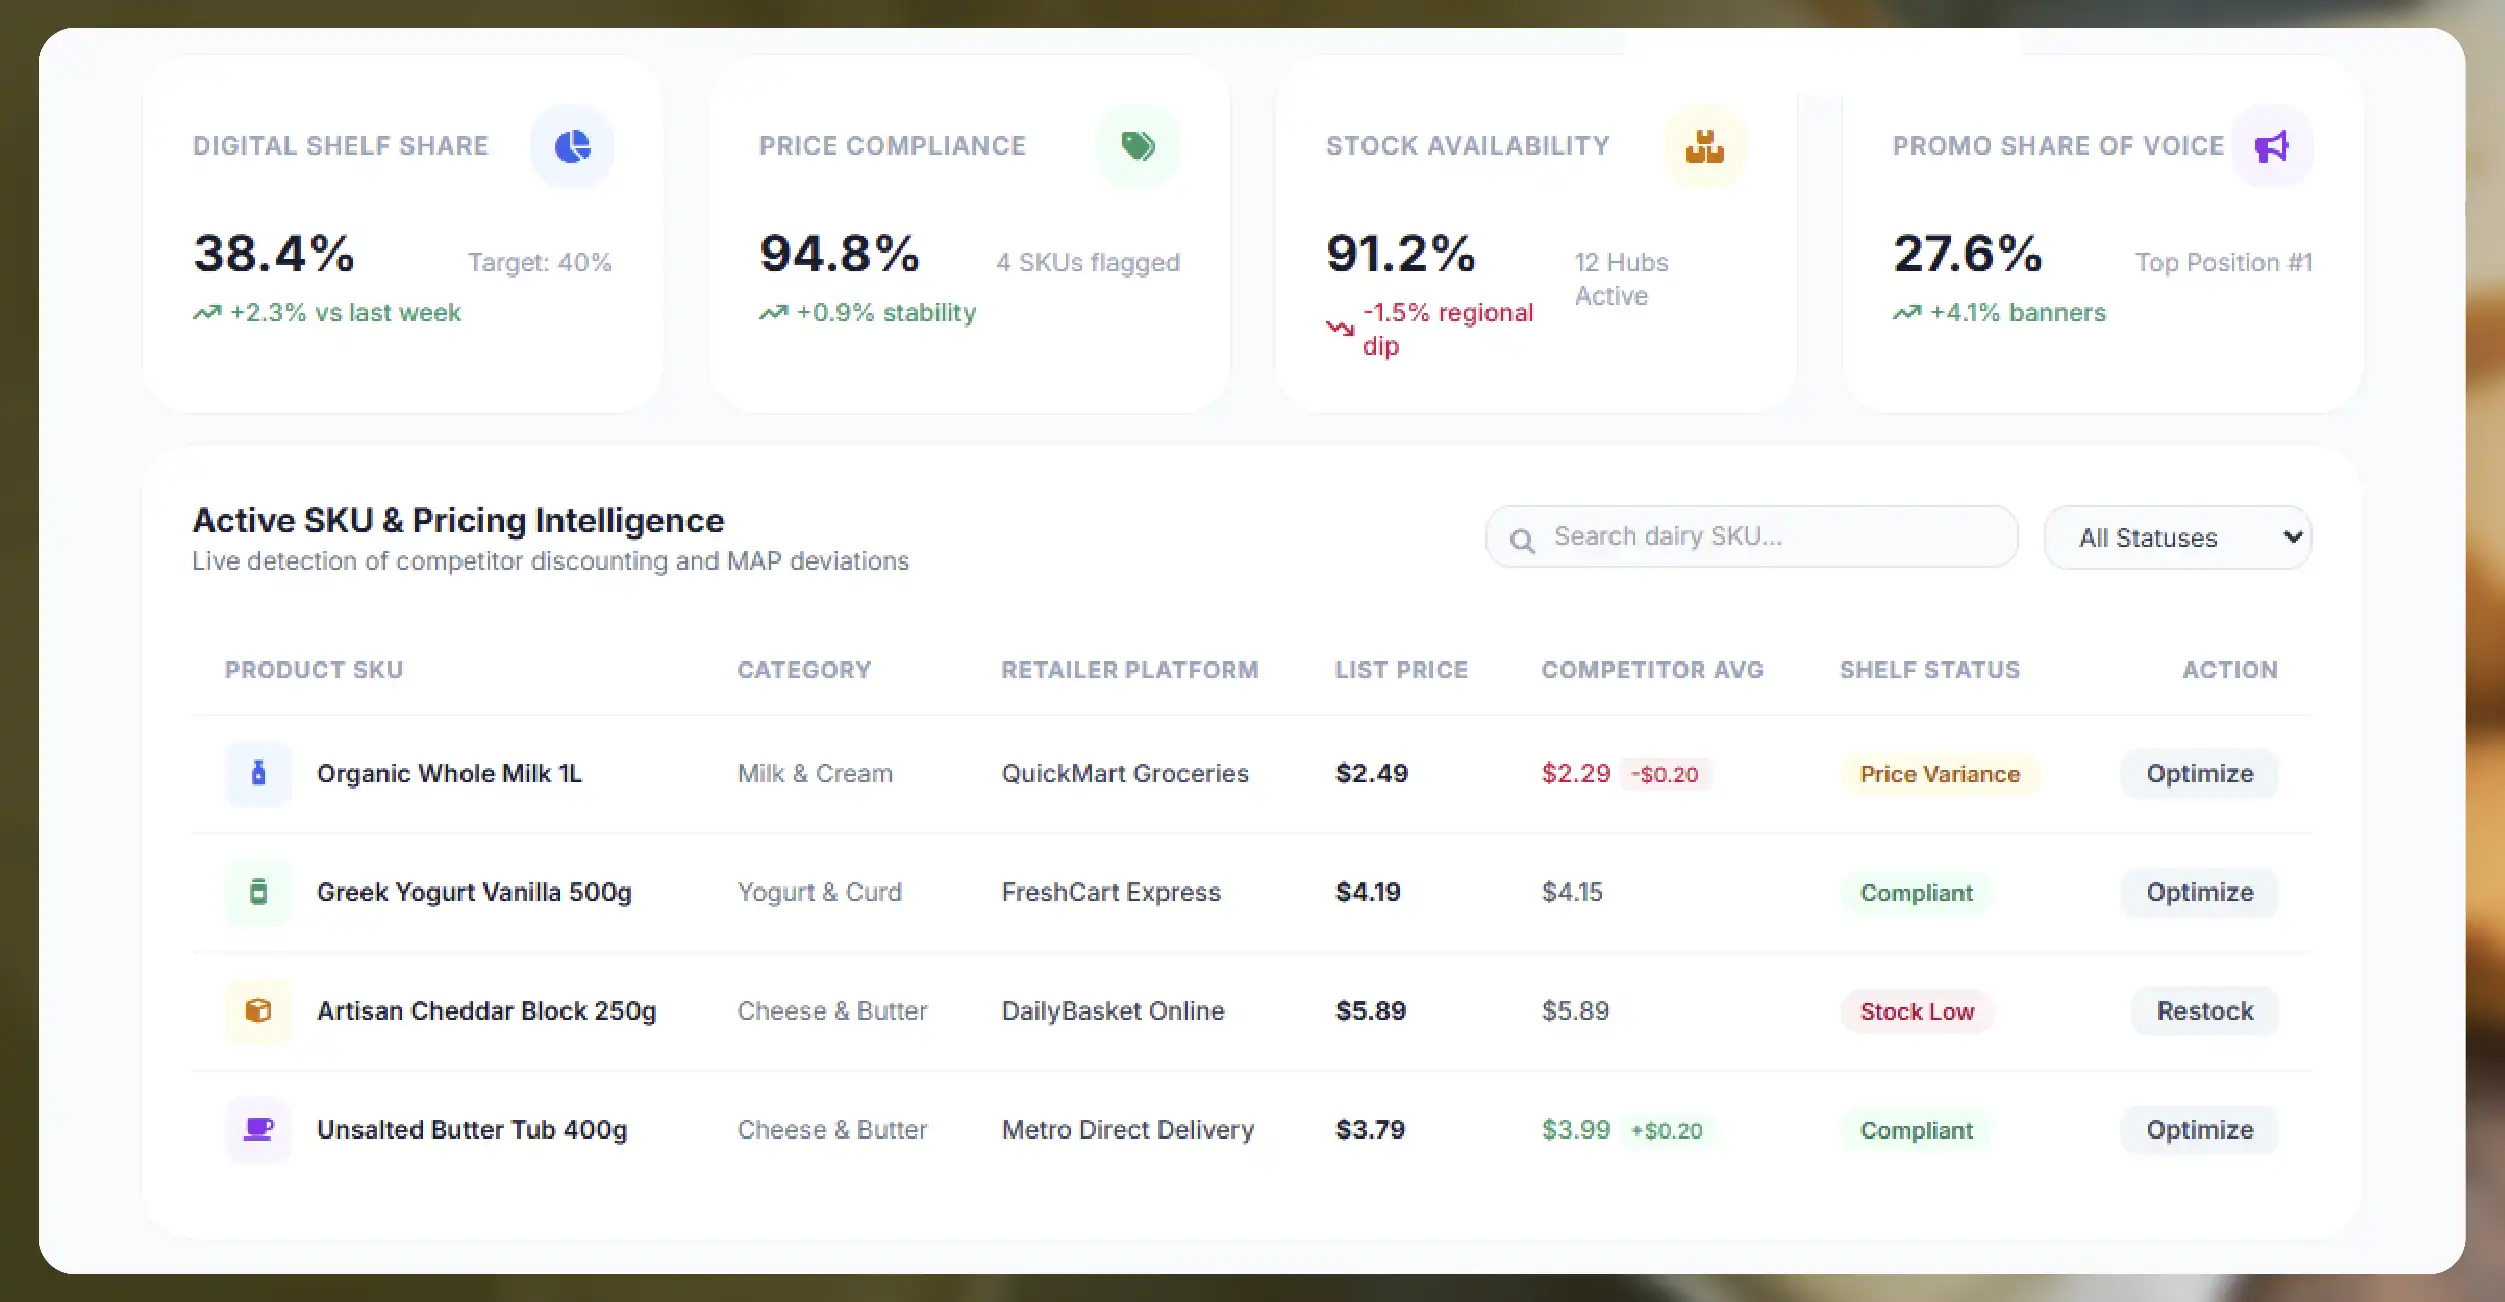Viewport: 2505px width, 1302px height.
Task: Click the Stock Low status badge
Action: point(1917,1011)
